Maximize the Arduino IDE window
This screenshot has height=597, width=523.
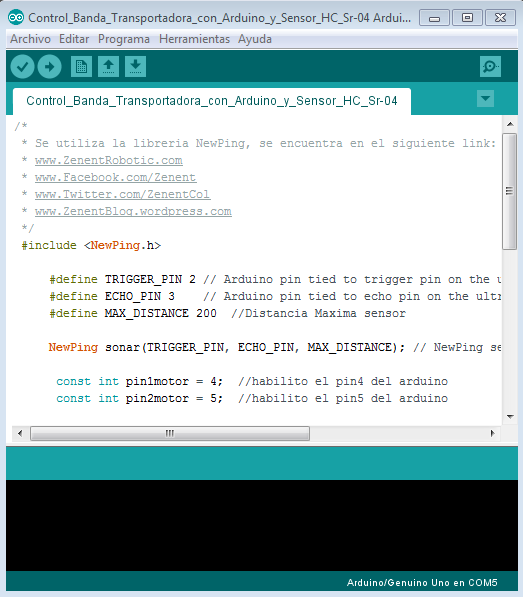click(467, 18)
